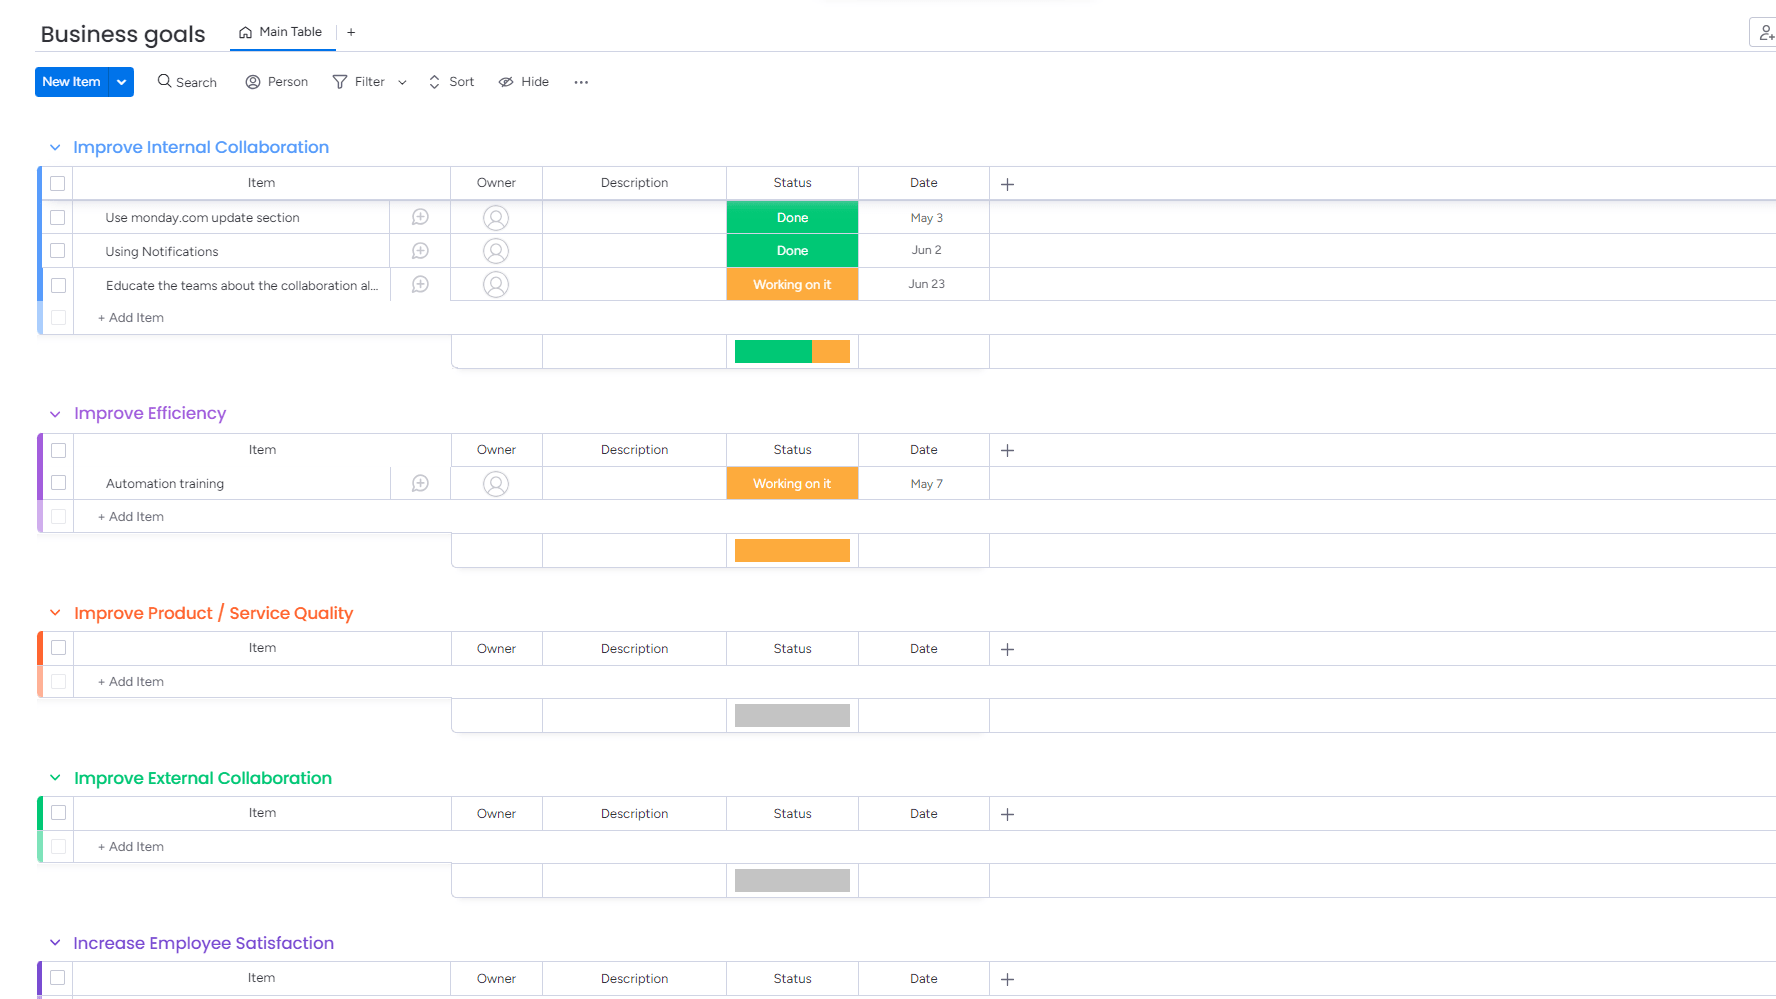
Task: Collapse the Improve Internal Collaboration group
Action: tap(55, 147)
